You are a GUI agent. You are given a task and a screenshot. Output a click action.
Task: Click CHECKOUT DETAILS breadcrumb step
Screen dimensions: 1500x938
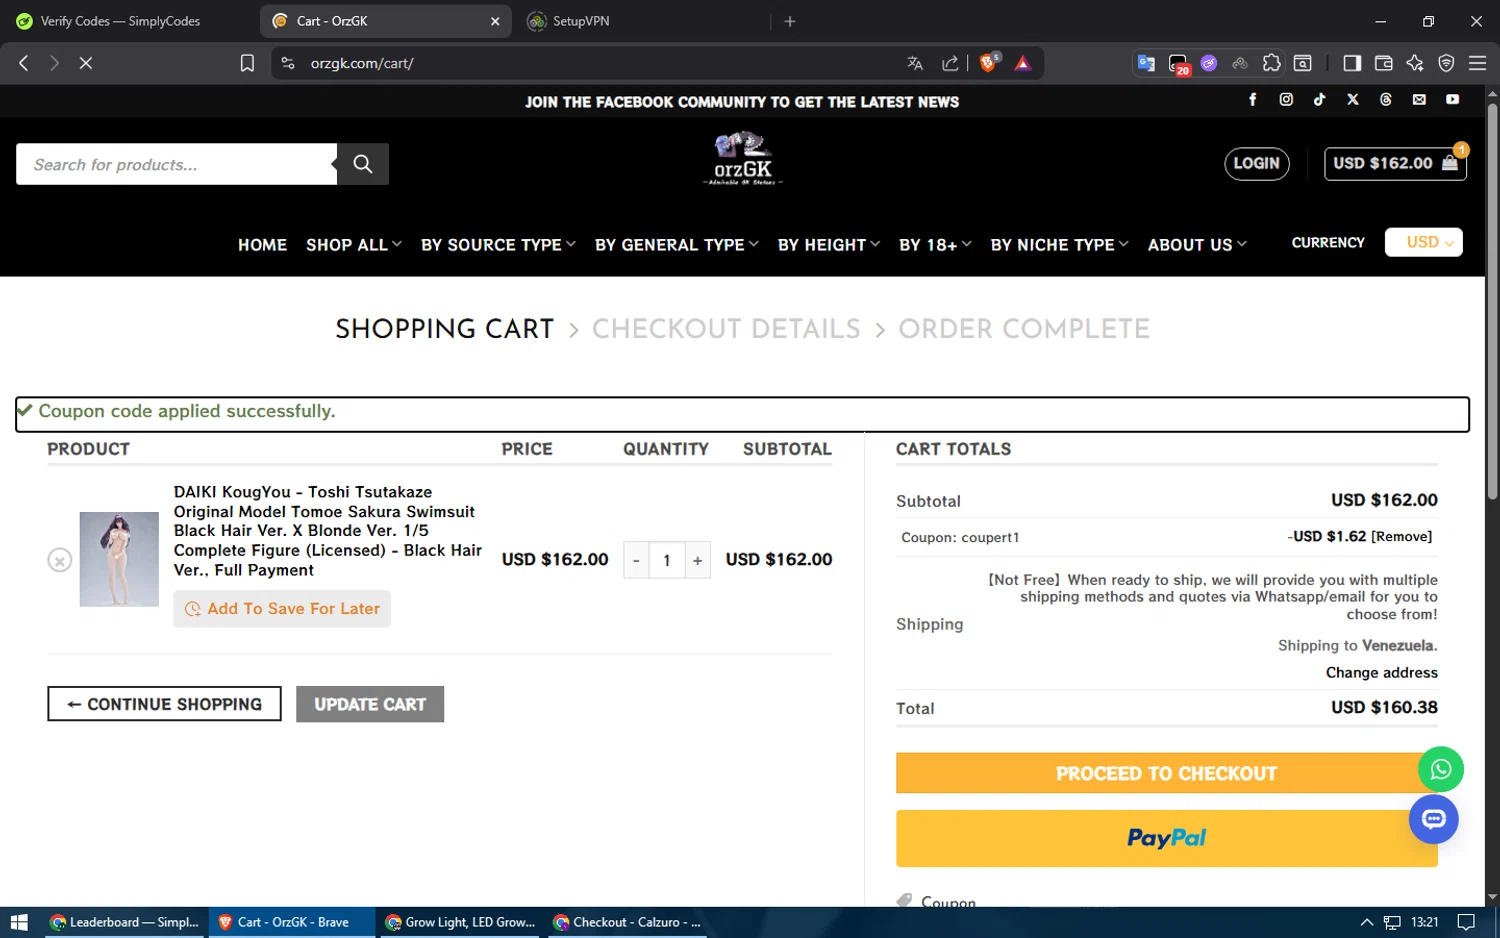point(726,329)
